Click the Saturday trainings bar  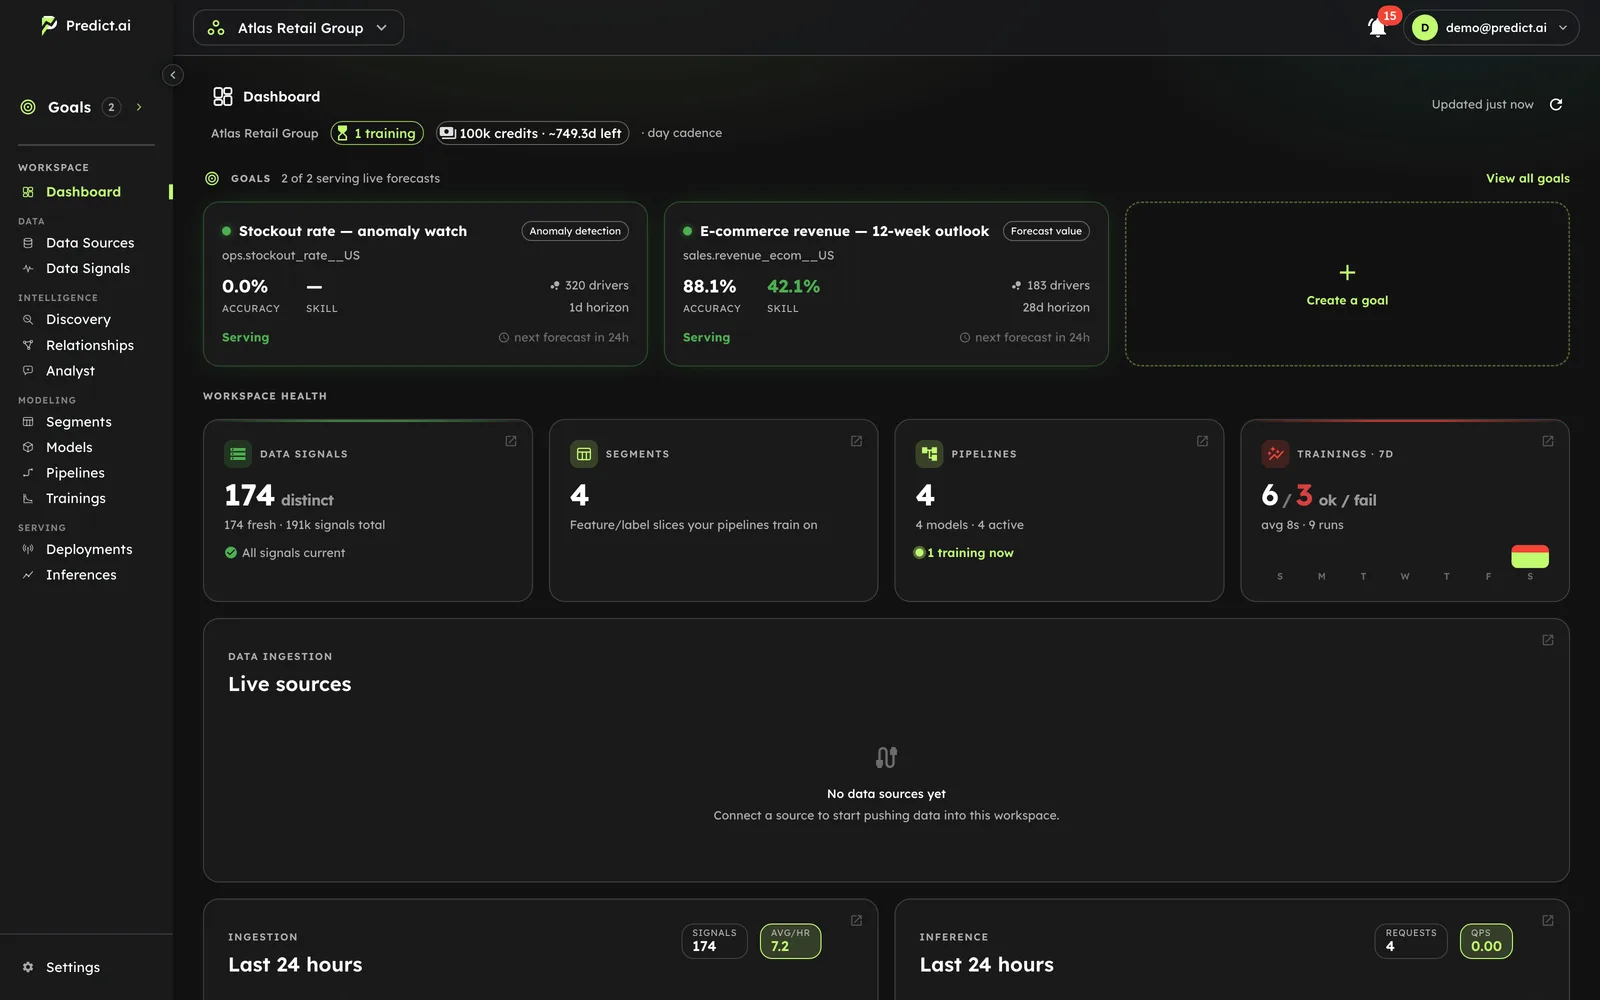[x=1530, y=556]
